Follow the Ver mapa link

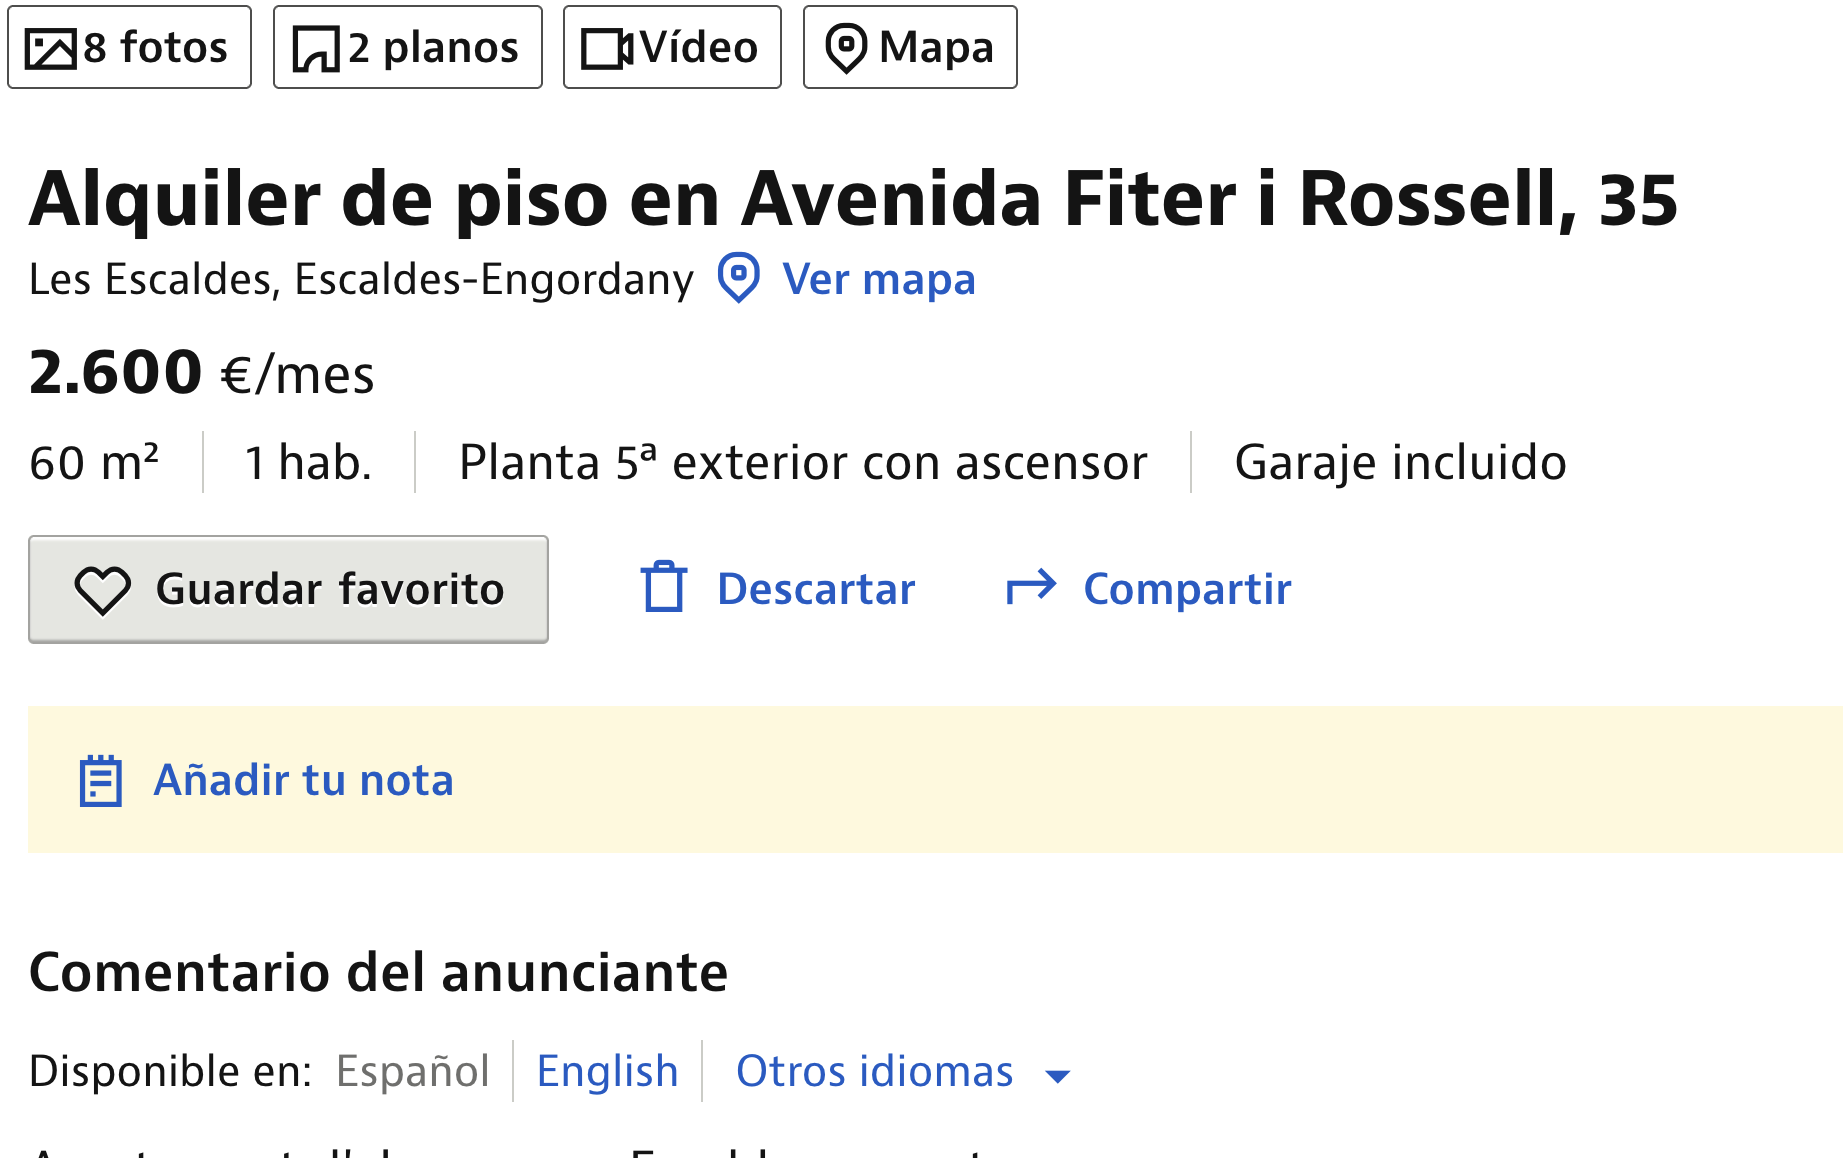click(878, 279)
